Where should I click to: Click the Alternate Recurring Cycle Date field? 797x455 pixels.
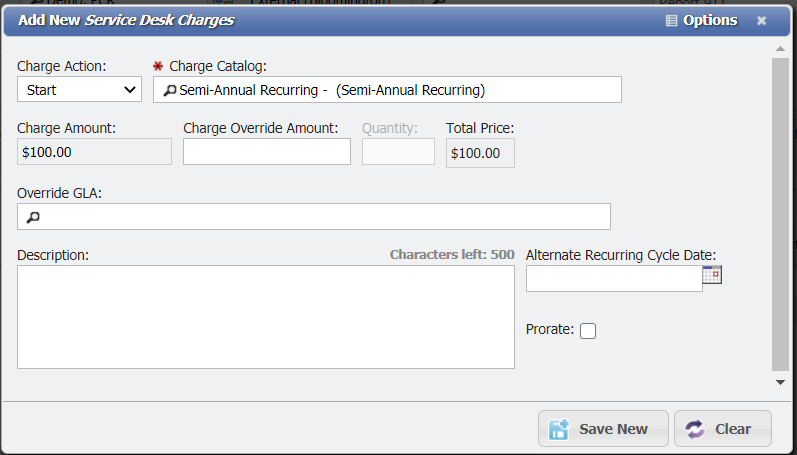pos(614,278)
